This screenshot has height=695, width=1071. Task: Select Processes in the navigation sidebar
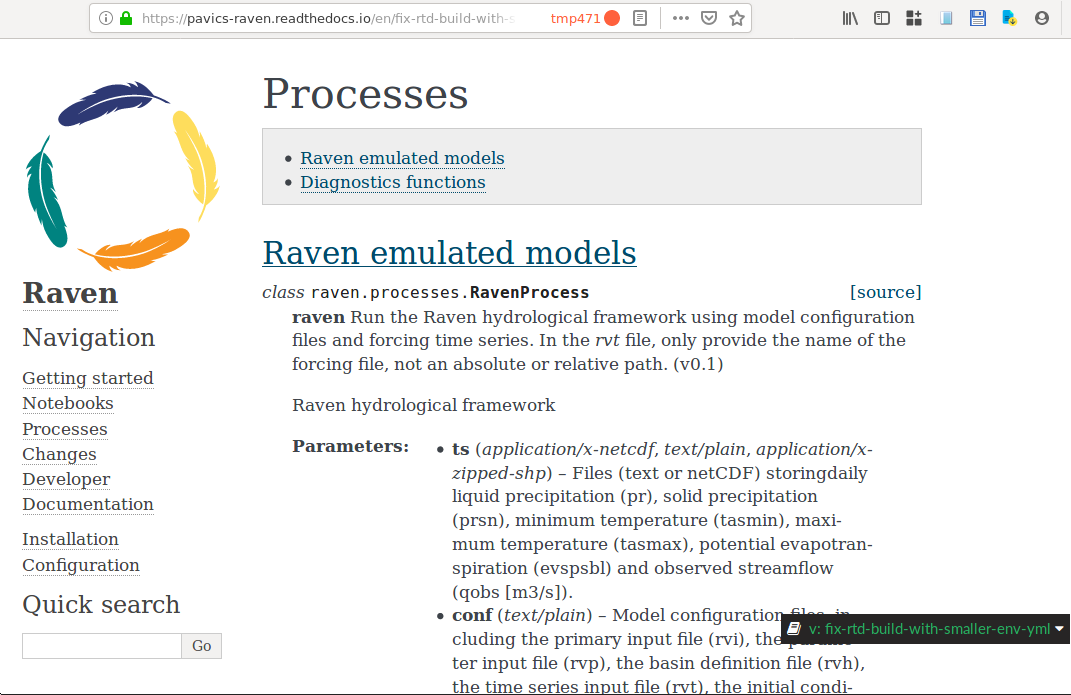(x=65, y=429)
